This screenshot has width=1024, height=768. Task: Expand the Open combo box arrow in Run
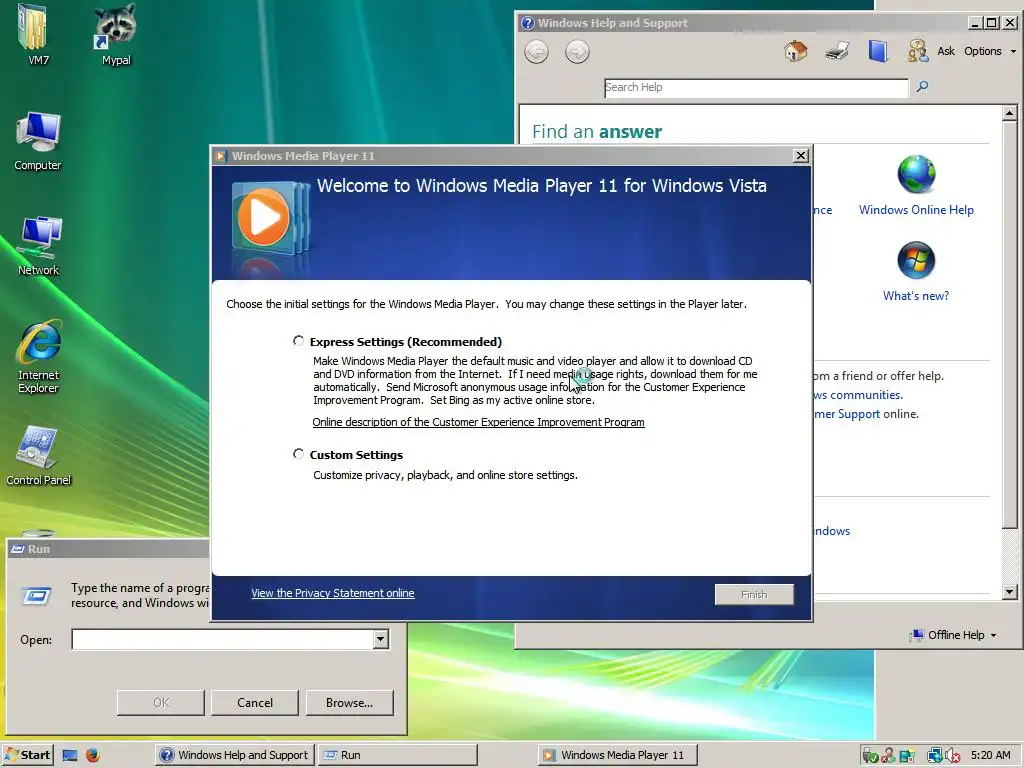coord(381,639)
